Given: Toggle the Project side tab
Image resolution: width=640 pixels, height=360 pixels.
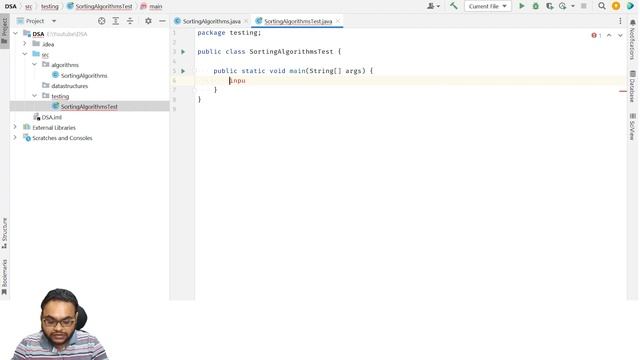Looking at the screenshot, I should click(x=4, y=31).
